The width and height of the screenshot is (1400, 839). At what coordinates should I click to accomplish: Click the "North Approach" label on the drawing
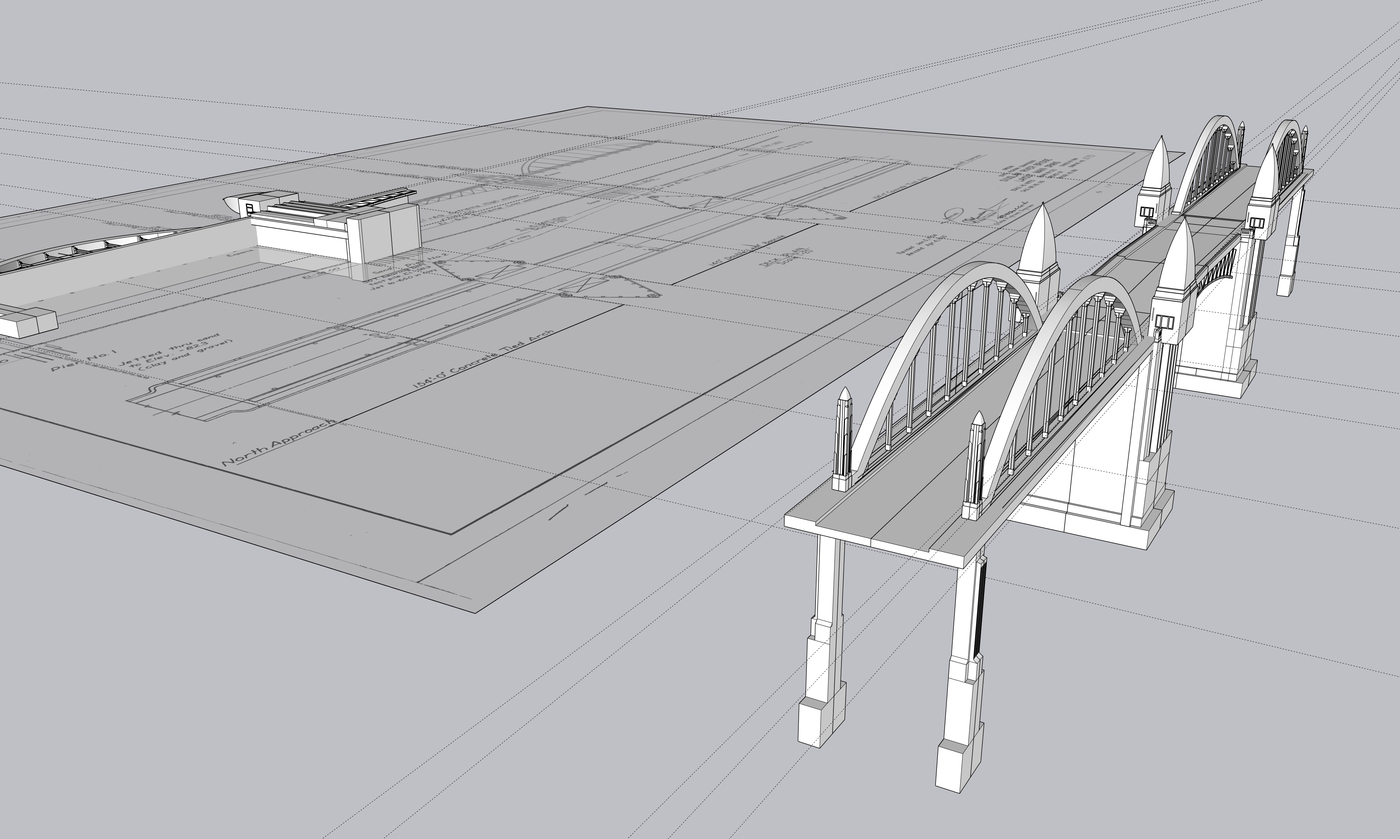(x=278, y=445)
